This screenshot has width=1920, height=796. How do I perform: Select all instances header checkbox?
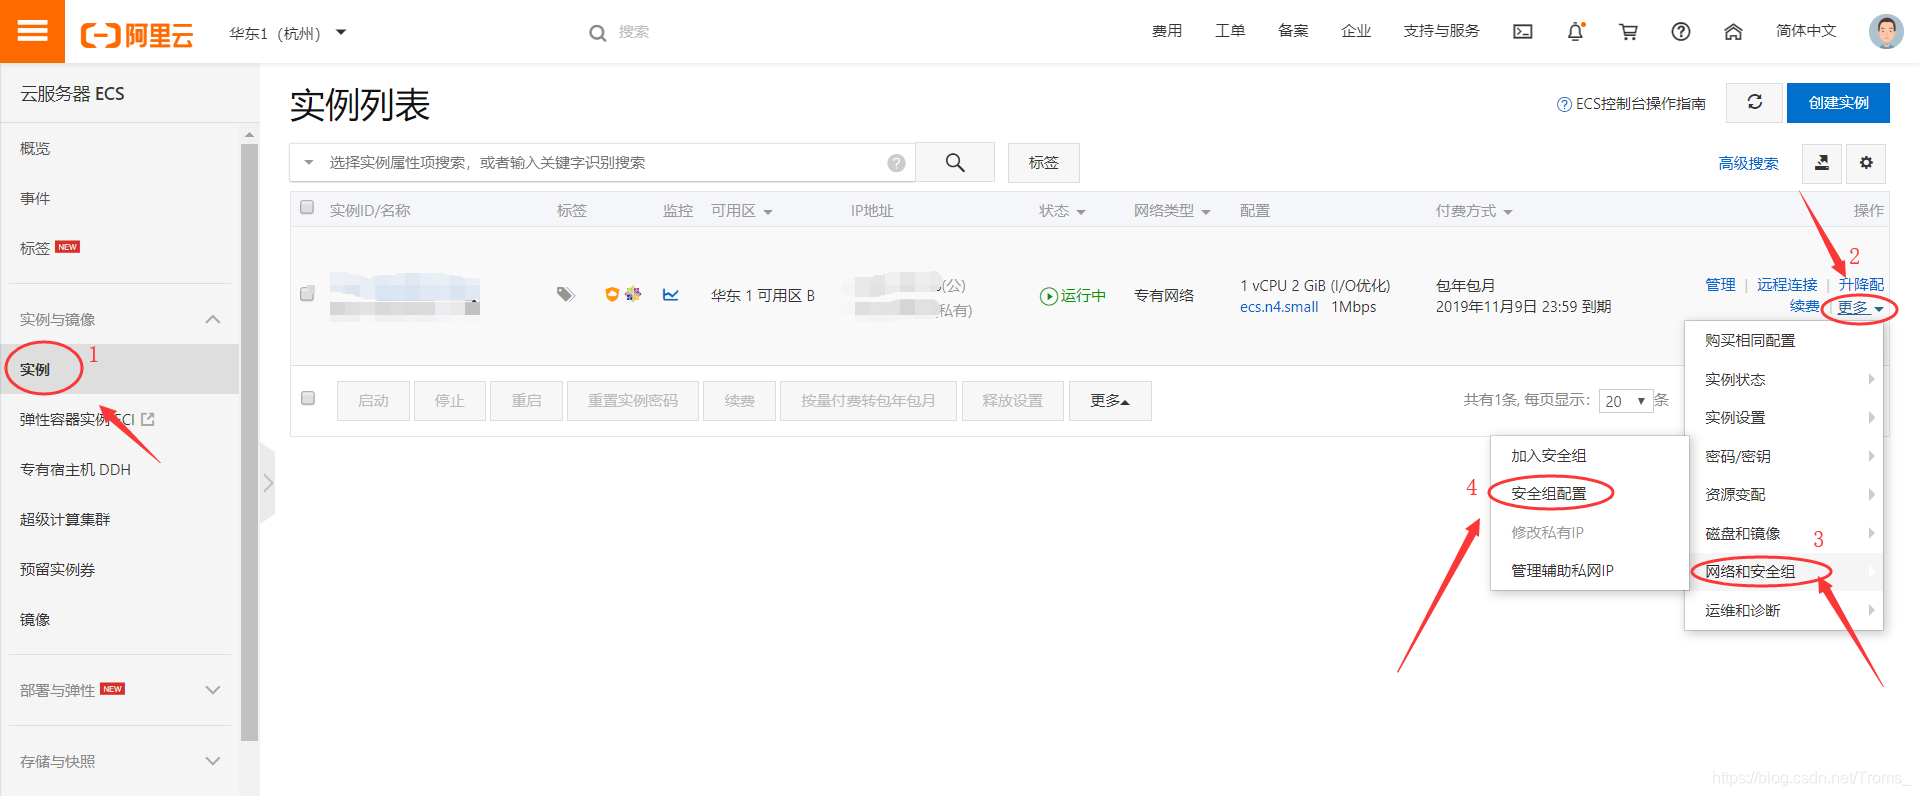pyautogui.click(x=307, y=207)
